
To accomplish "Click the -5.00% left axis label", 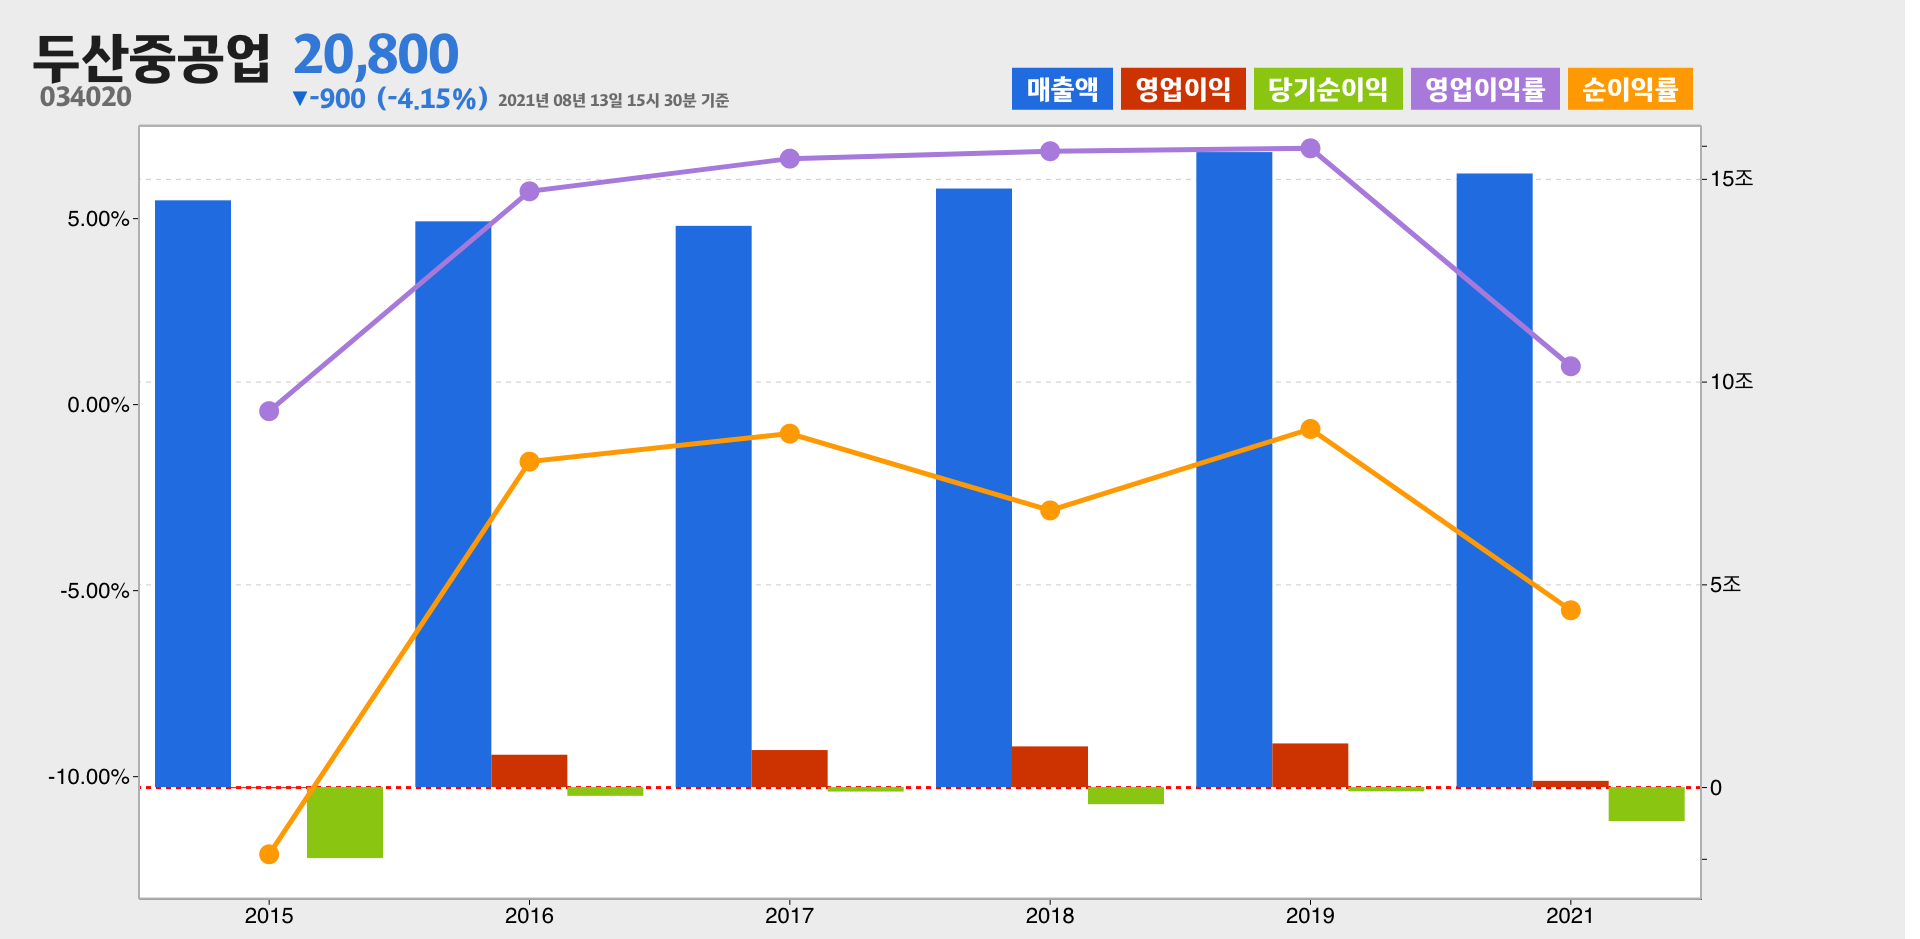I will coord(95,591).
